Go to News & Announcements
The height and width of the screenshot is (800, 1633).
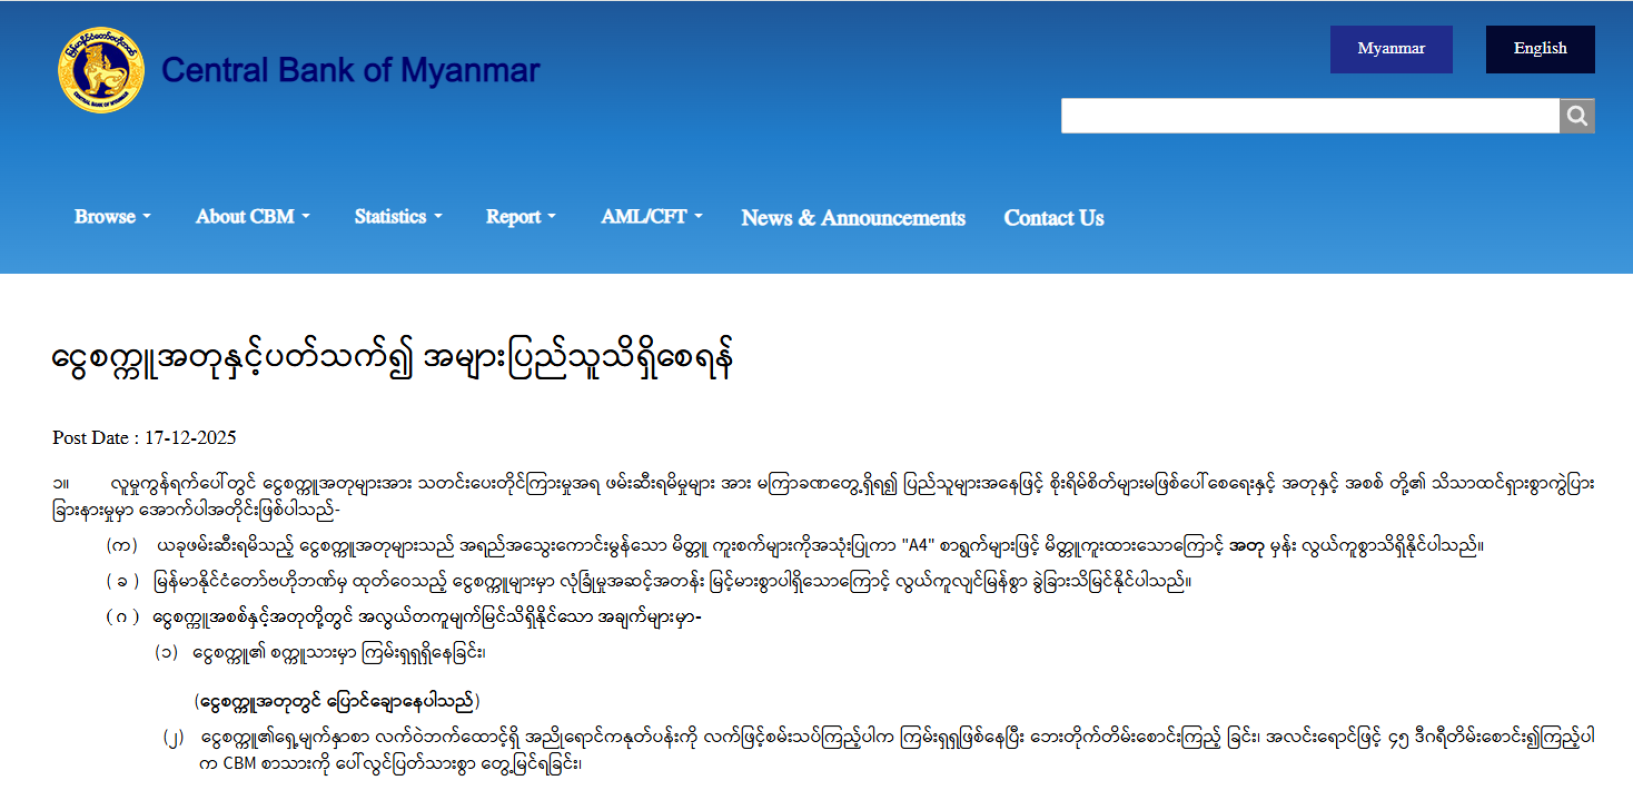click(x=852, y=218)
